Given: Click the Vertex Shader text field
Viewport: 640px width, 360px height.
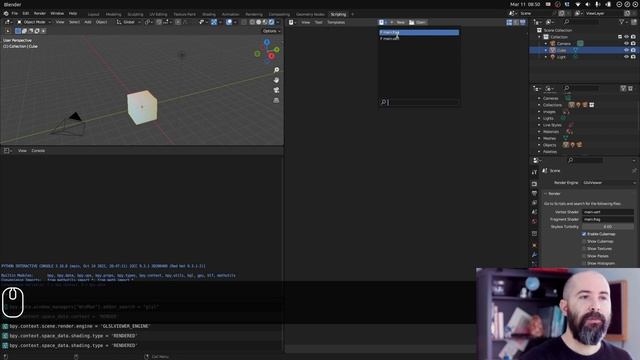Looking at the screenshot, I should [608, 212].
